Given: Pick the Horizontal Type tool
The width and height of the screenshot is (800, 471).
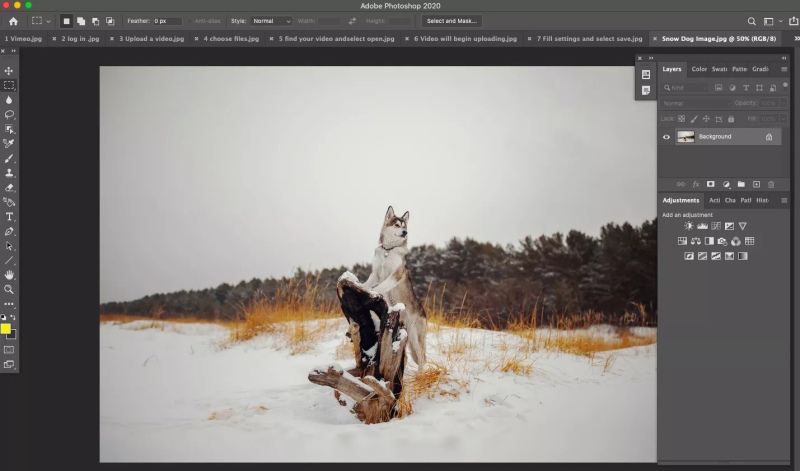Looking at the screenshot, I should 9,217.
